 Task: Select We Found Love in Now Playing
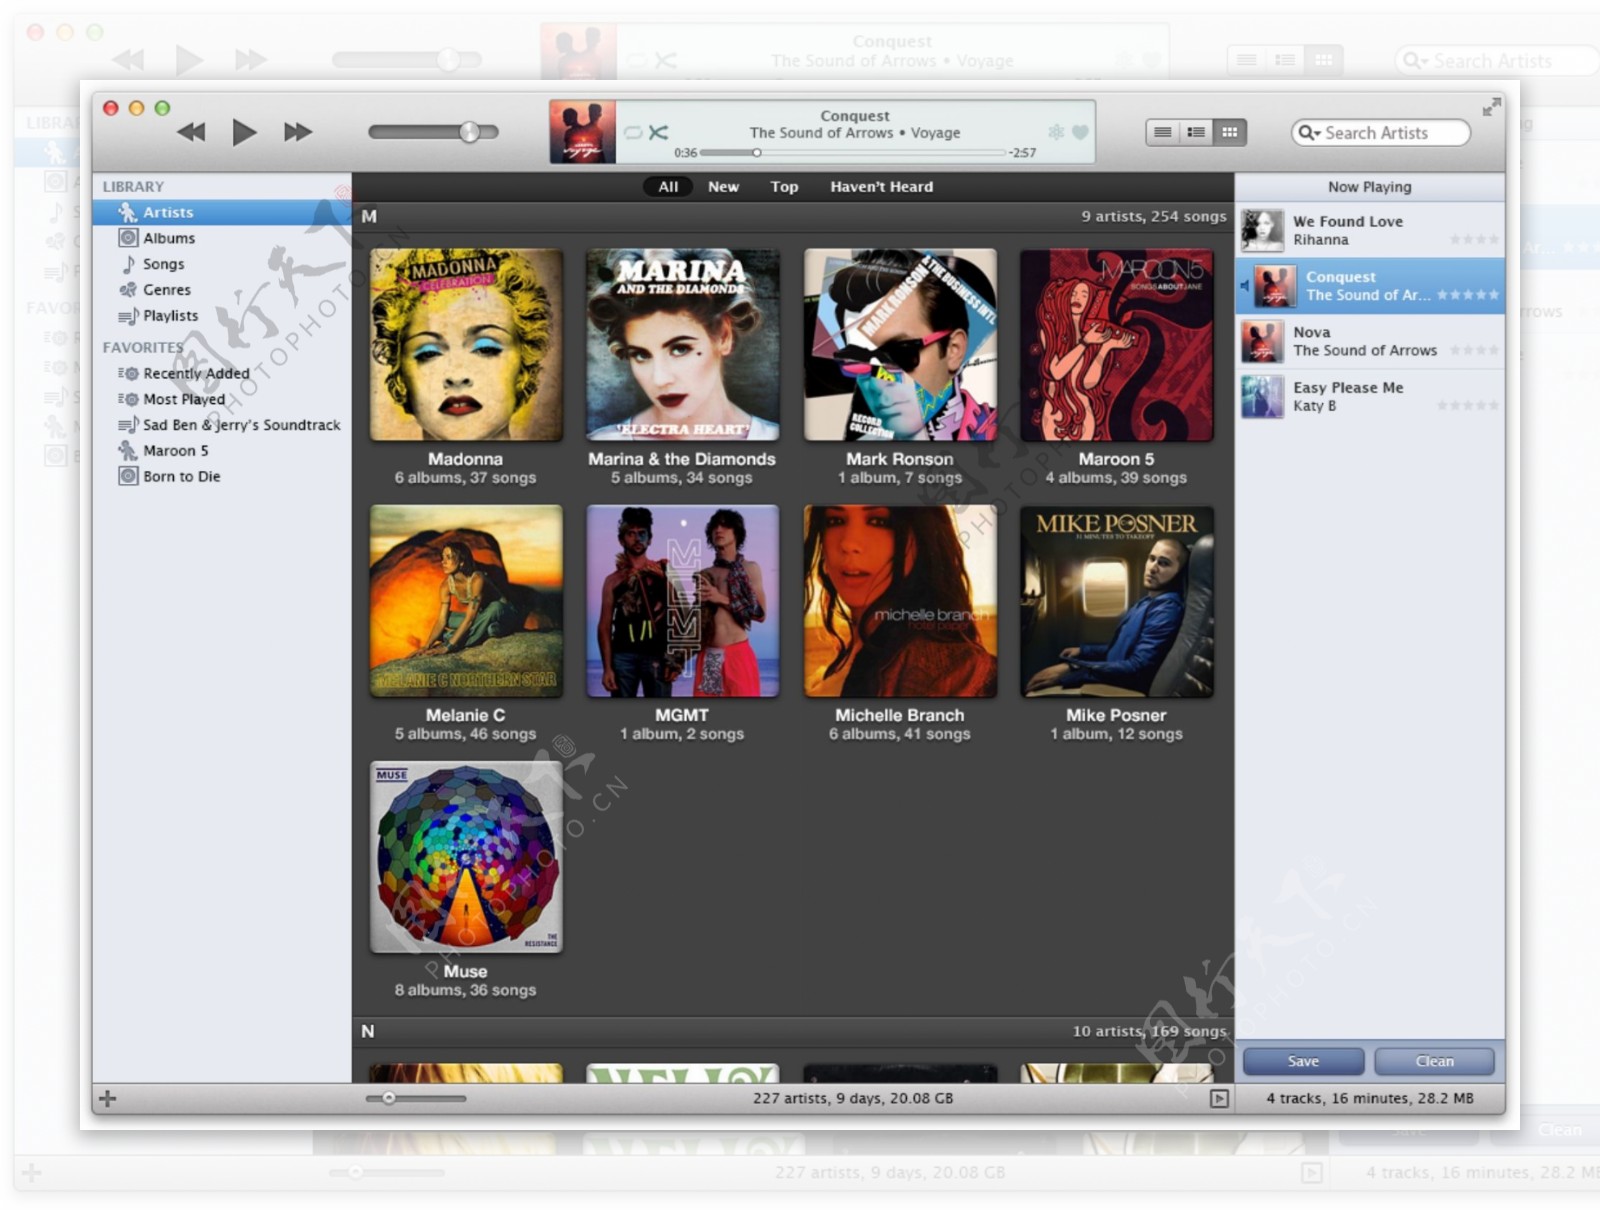click(1370, 230)
